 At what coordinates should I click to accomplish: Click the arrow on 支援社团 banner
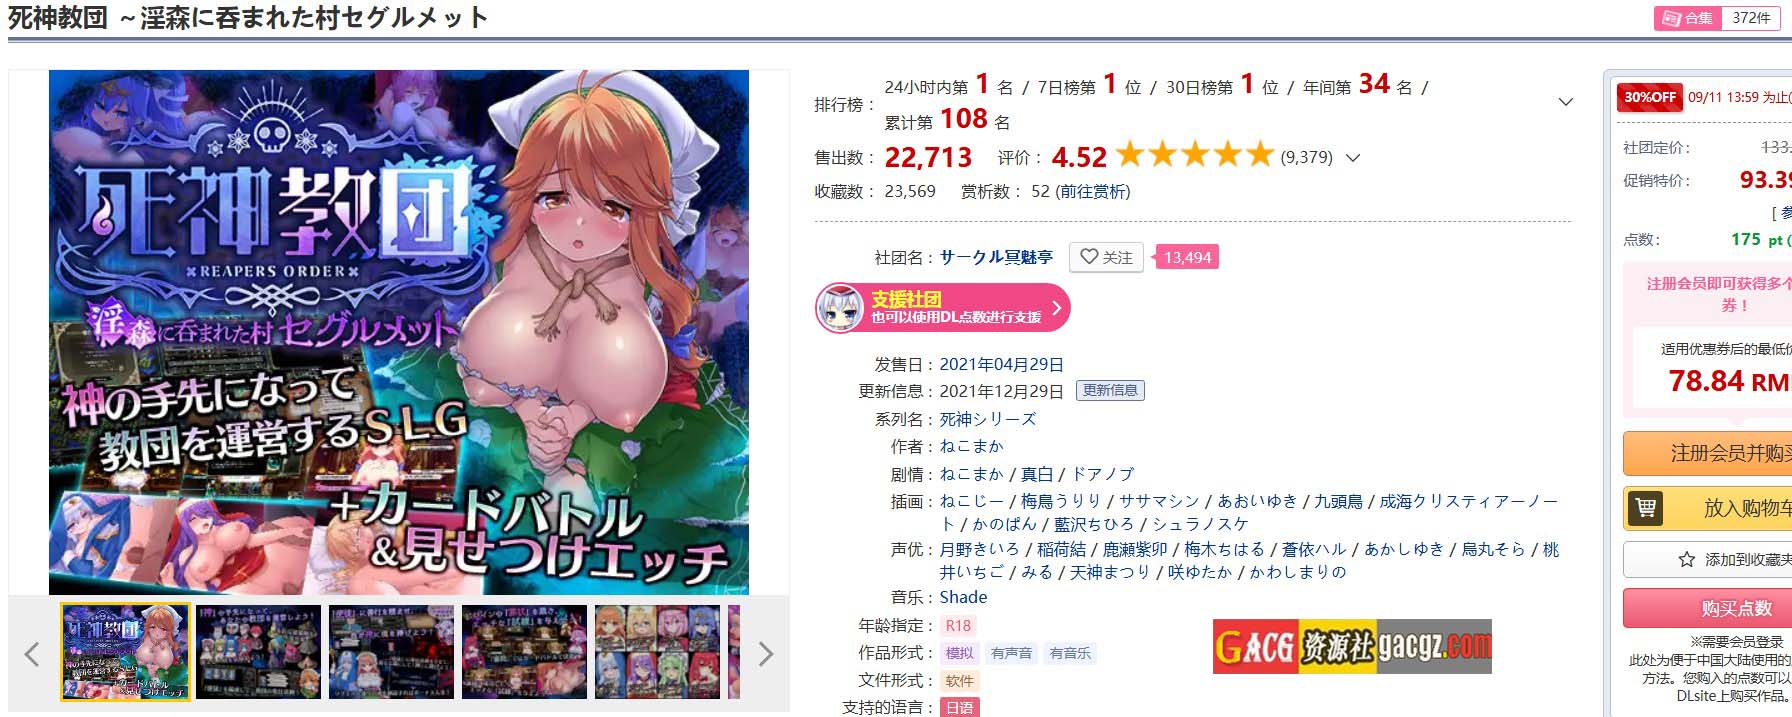(1056, 308)
